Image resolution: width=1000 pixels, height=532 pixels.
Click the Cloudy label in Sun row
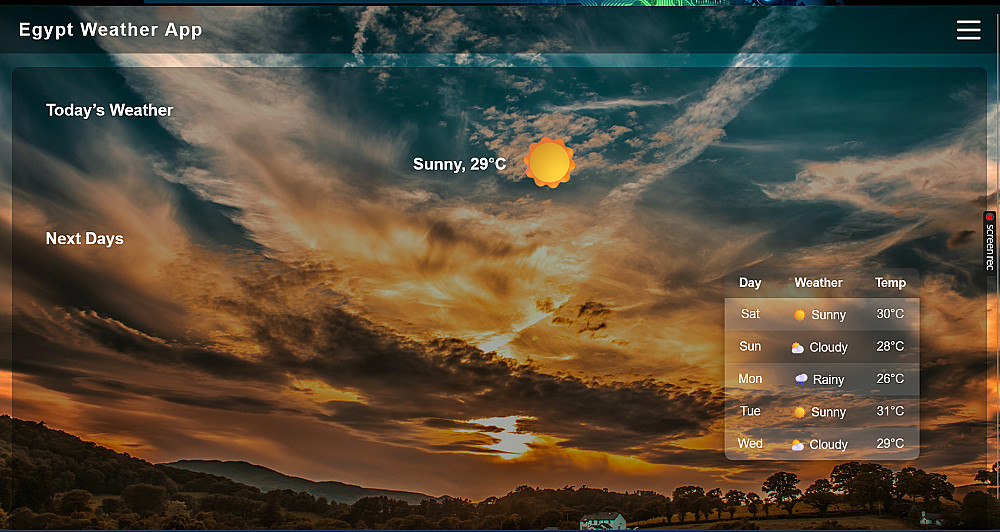pyautogui.click(x=828, y=348)
